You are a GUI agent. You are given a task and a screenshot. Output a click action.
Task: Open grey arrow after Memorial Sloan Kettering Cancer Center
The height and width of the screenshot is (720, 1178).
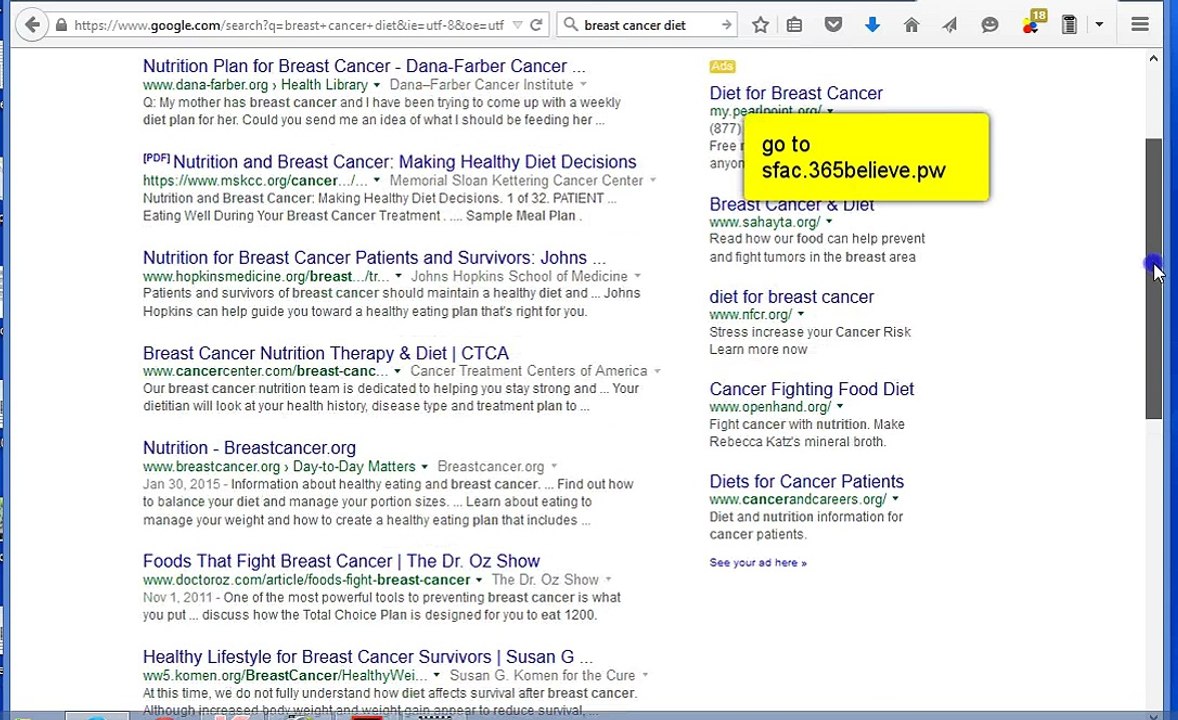point(653,180)
